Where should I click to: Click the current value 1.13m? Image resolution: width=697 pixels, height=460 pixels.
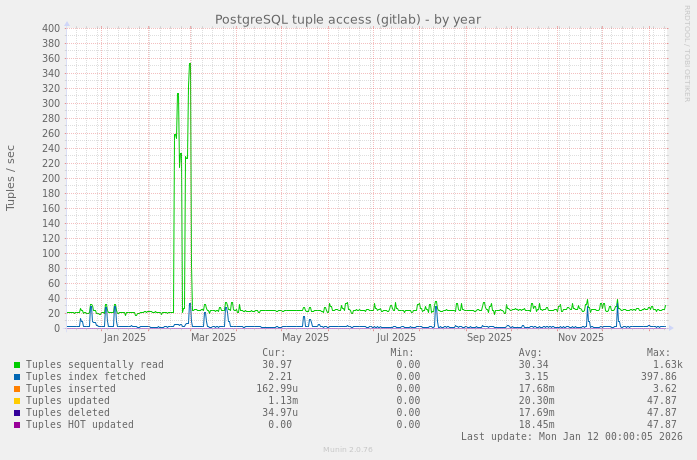(283, 401)
